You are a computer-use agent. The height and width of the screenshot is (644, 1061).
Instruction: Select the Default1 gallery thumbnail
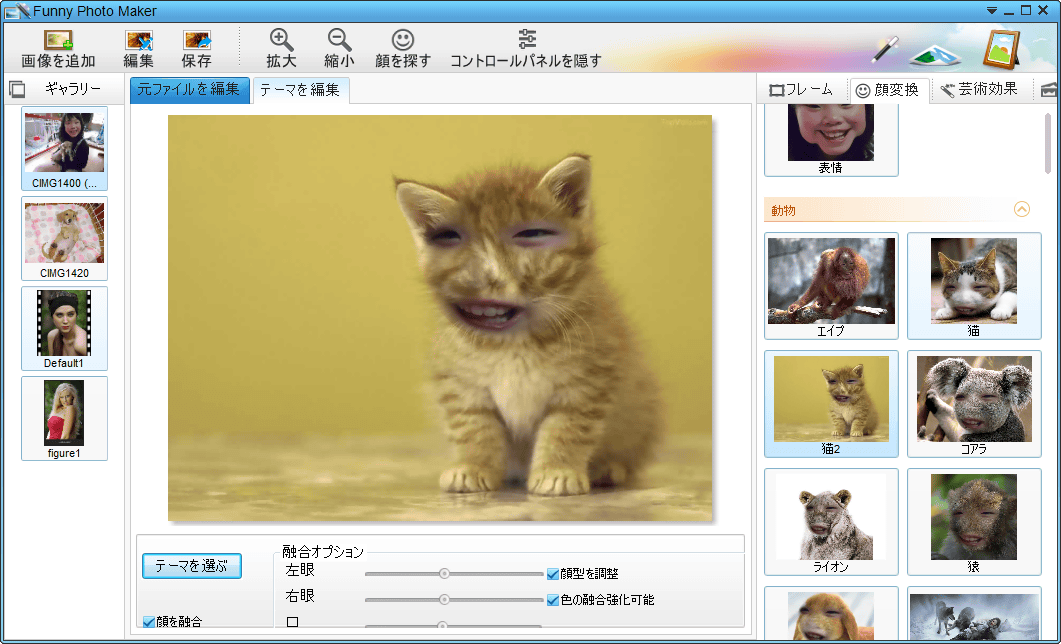point(64,329)
